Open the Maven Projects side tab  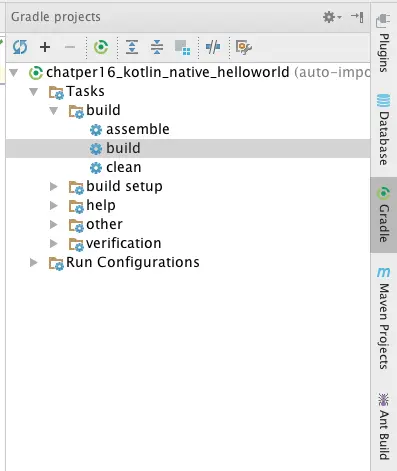click(384, 318)
